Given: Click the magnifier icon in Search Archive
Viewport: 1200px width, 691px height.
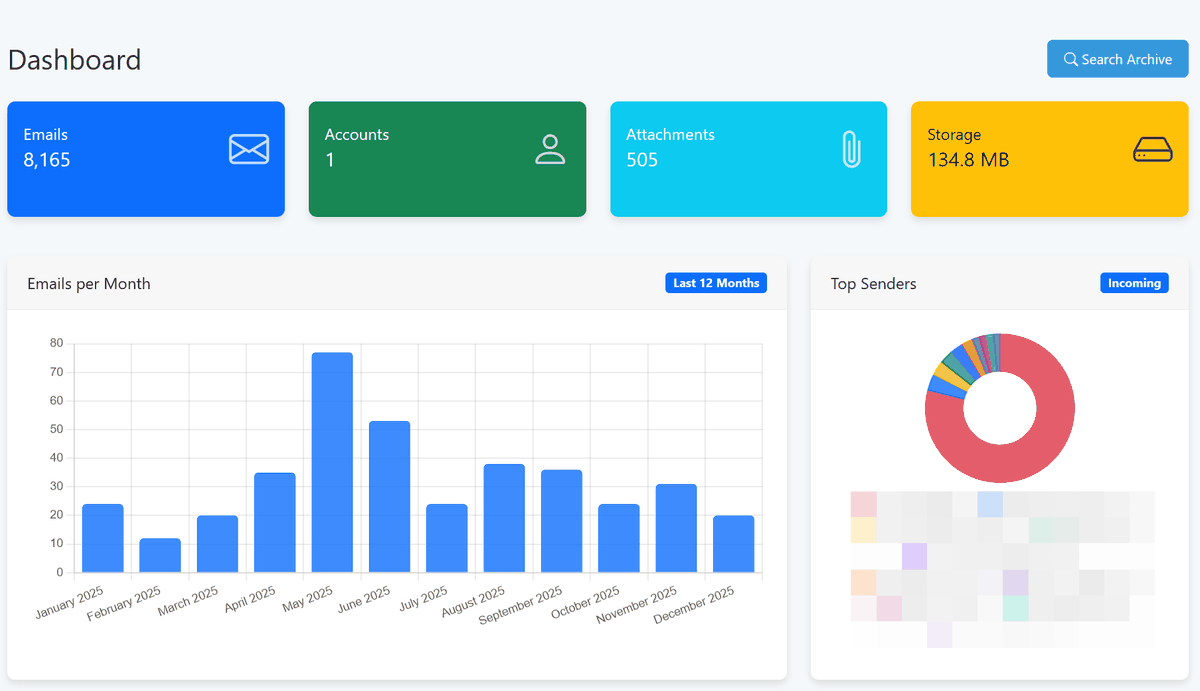Looking at the screenshot, I should pyautogui.click(x=1070, y=59).
